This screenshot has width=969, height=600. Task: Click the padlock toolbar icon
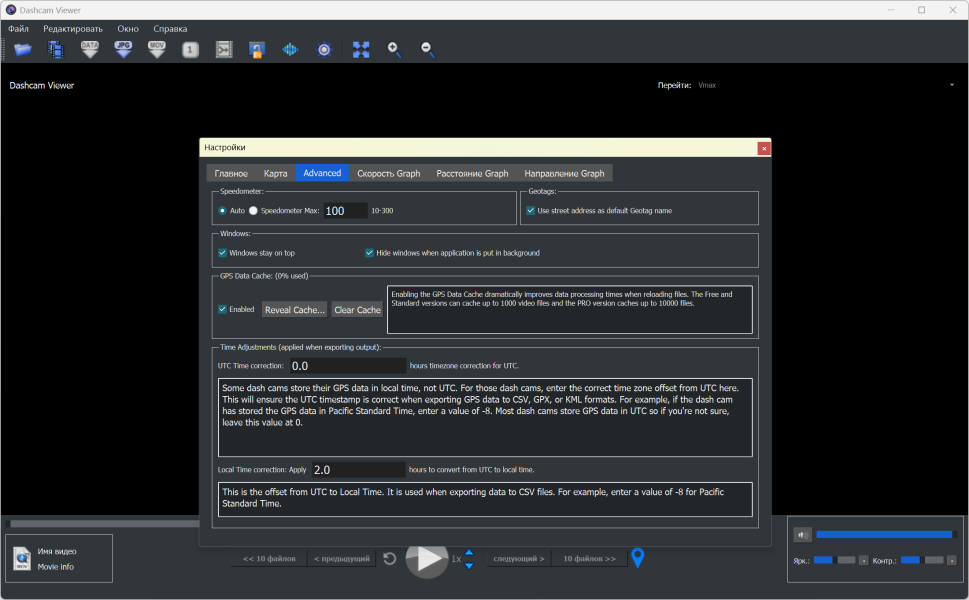257,49
